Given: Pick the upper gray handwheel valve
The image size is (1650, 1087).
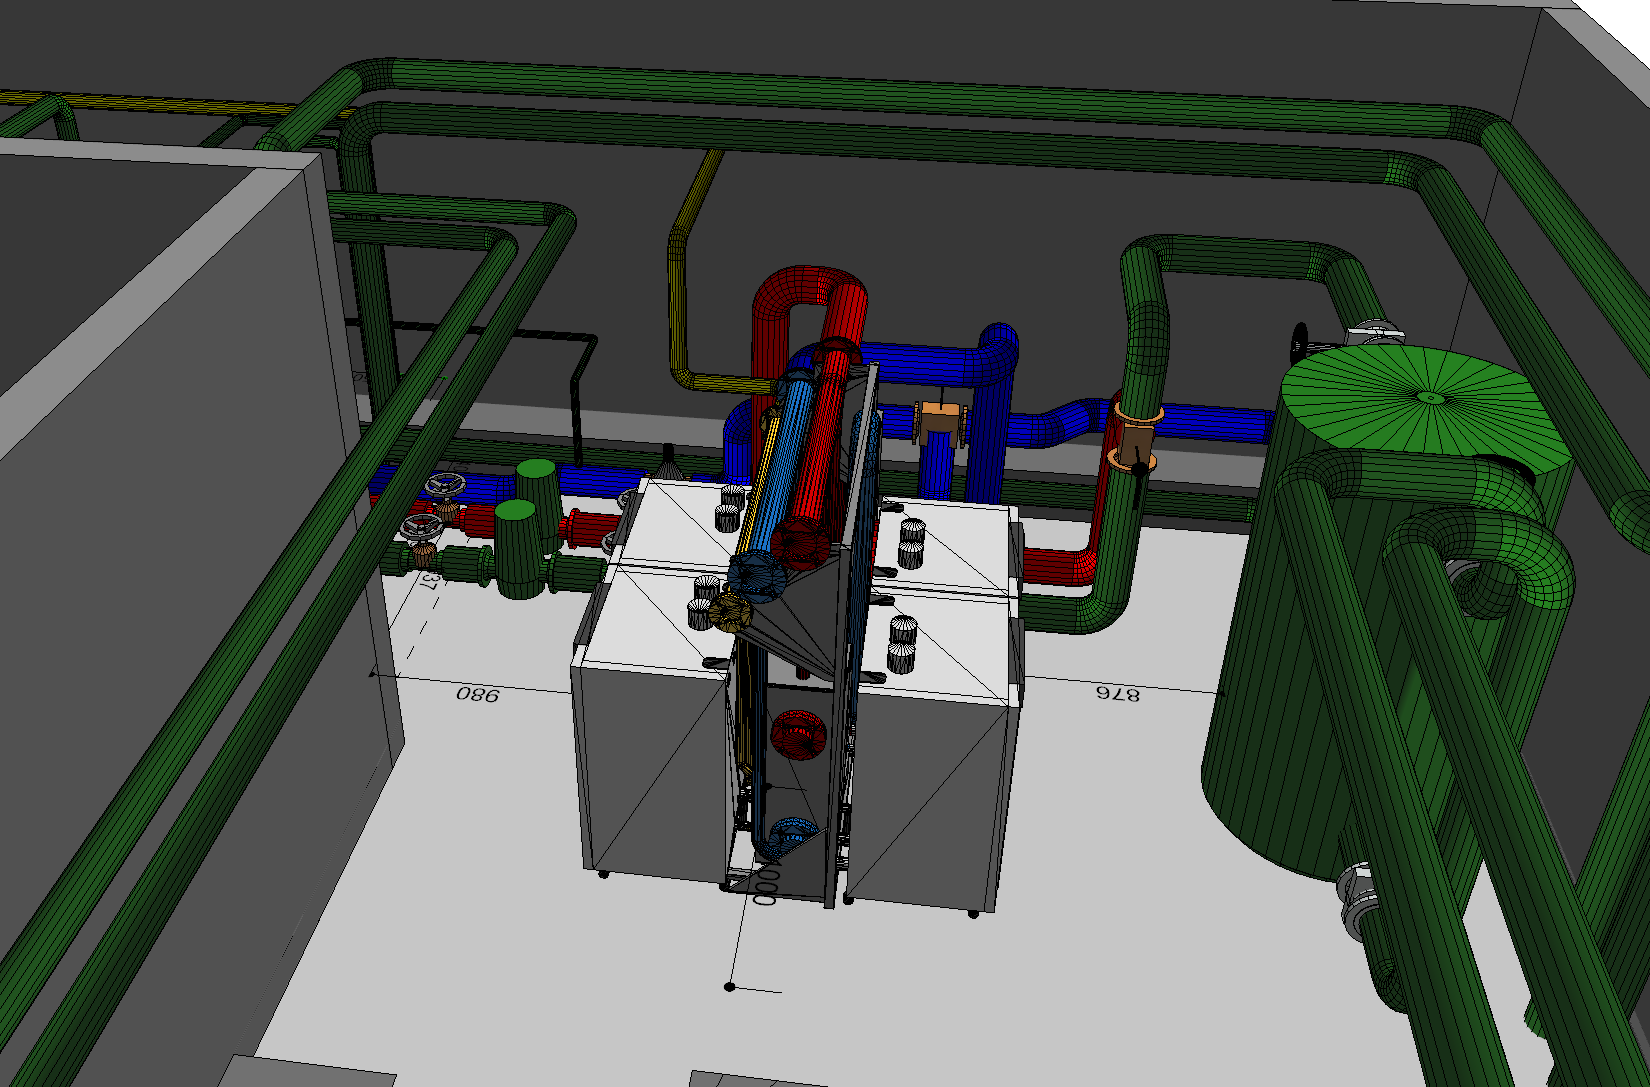Looking at the screenshot, I should click(x=446, y=488).
